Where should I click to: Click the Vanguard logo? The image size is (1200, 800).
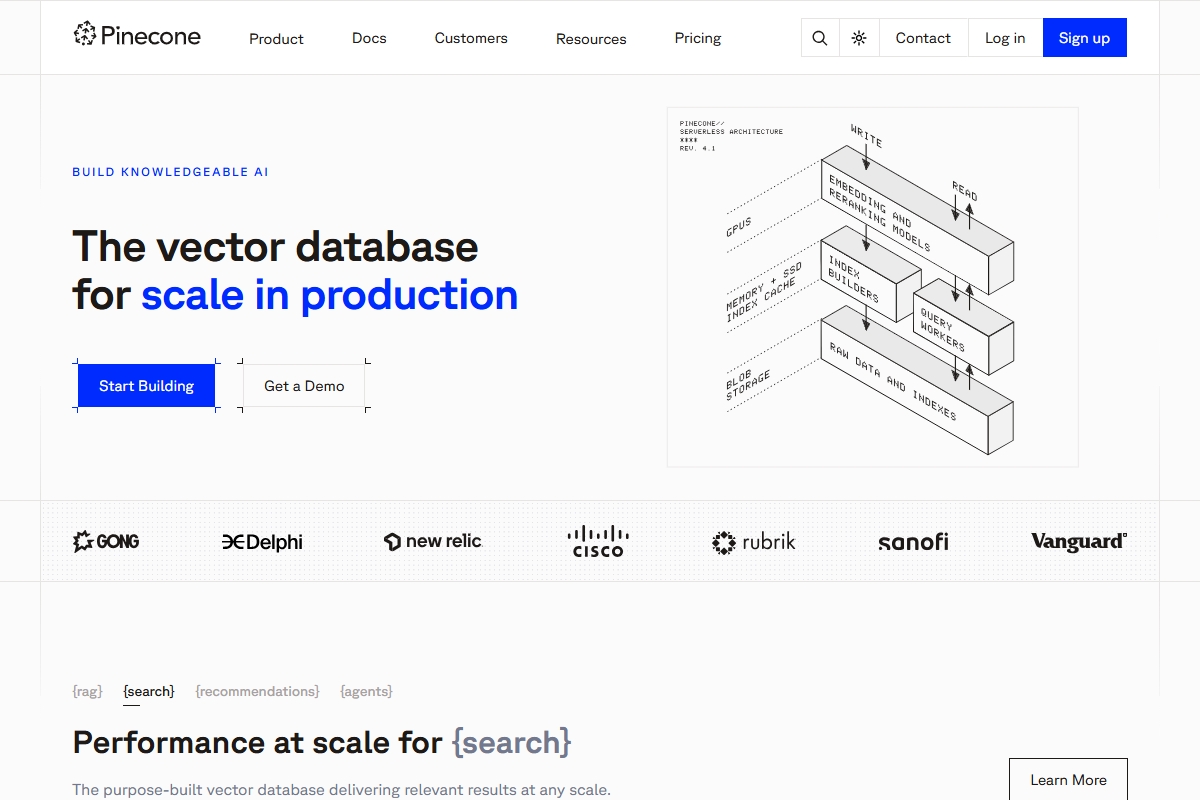(x=1078, y=541)
